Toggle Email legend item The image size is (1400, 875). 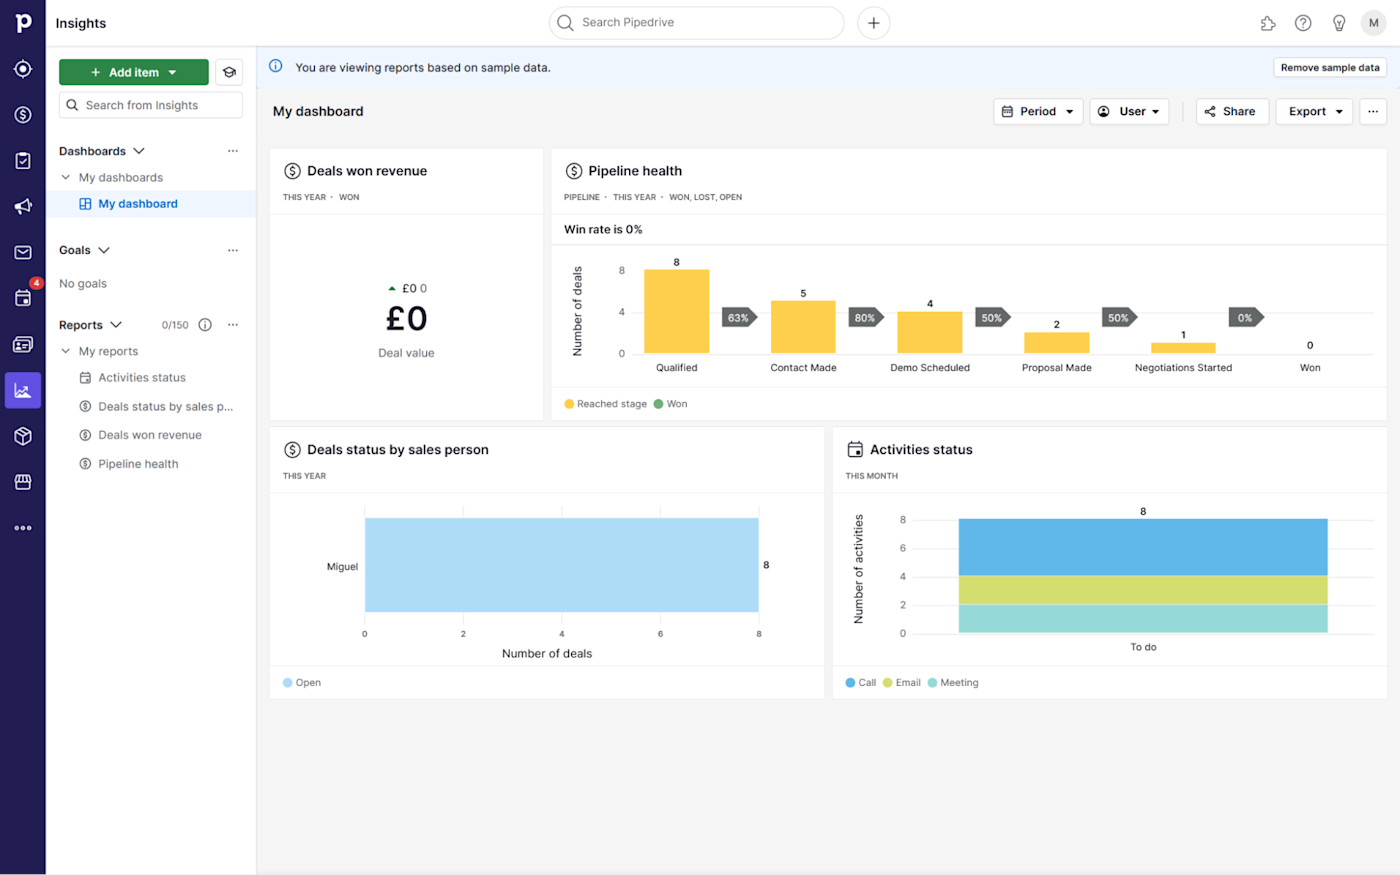tap(902, 683)
